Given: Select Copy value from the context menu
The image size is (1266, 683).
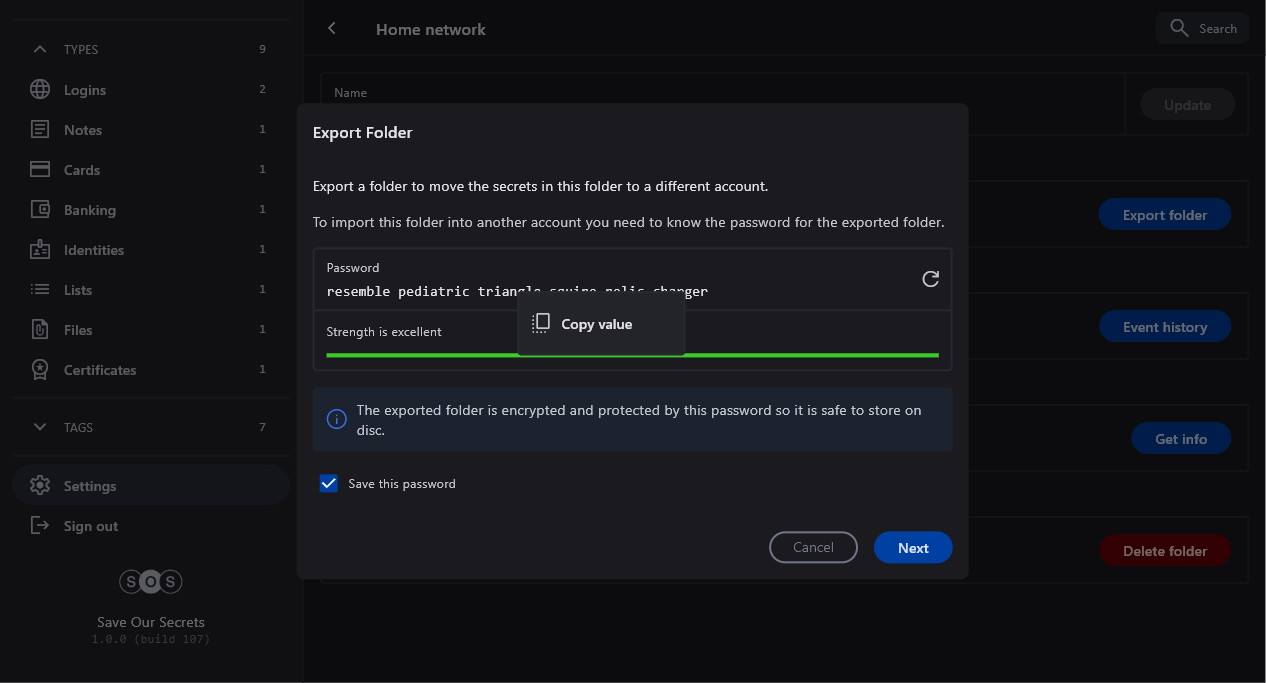Looking at the screenshot, I should (x=596, y=324).
